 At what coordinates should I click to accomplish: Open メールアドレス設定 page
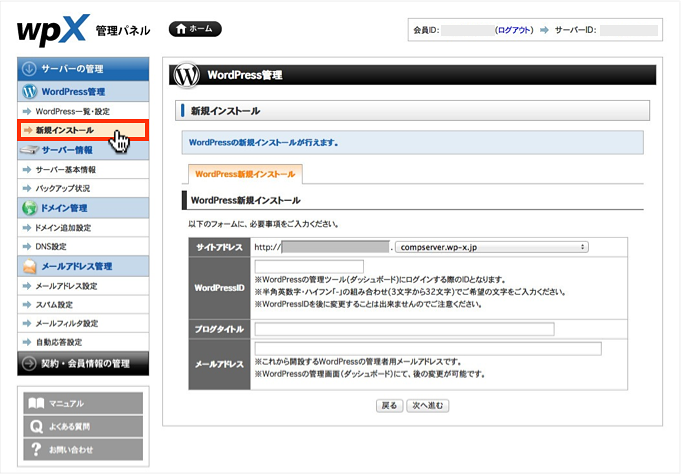(83, 286)
